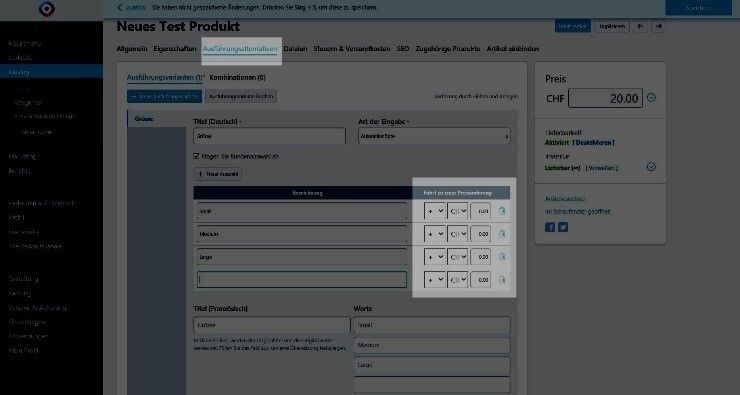Delete the Small option row

pyautogui.click(x=502, y=211)
